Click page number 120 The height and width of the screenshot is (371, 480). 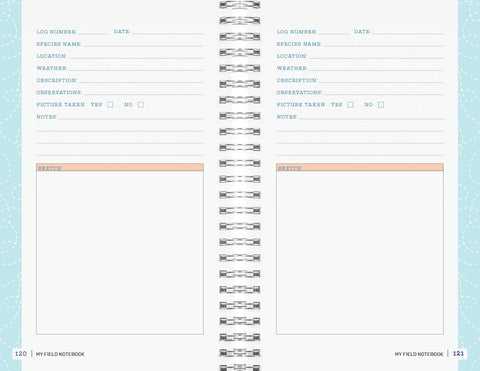pyautogui.click(x=21, y=354)
